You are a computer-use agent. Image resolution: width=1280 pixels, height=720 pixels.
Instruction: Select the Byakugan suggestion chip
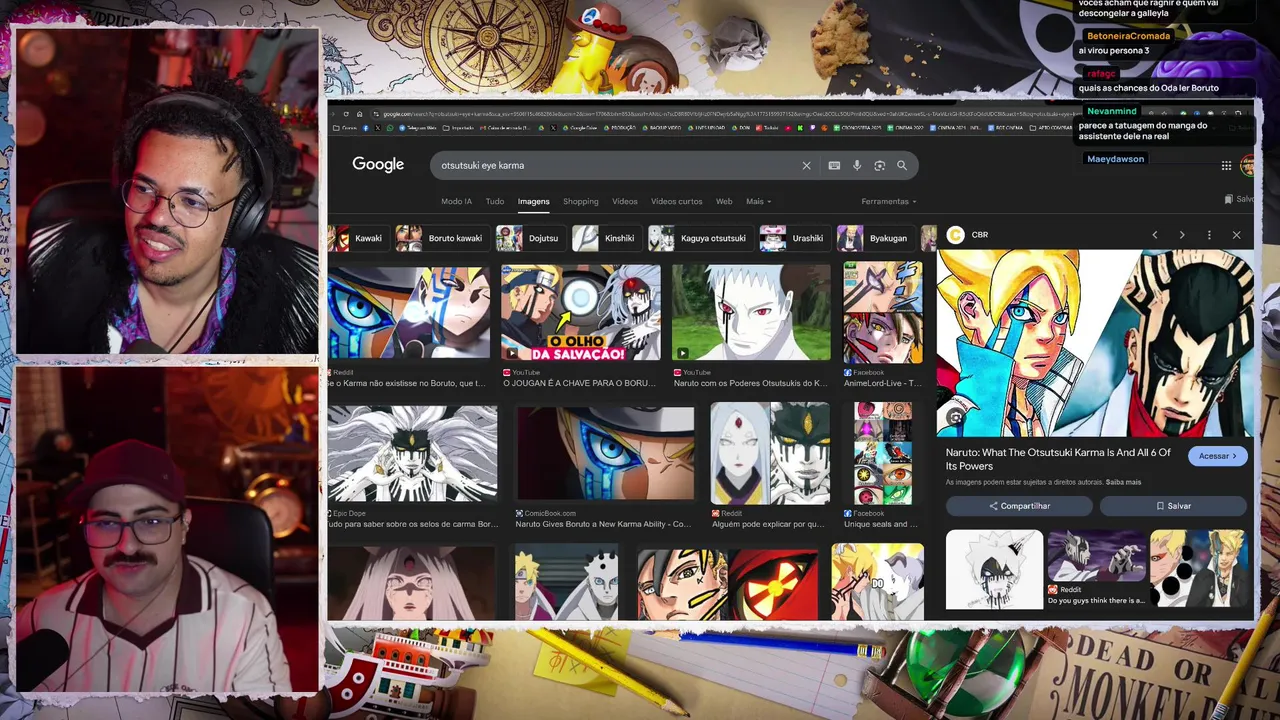874,238
